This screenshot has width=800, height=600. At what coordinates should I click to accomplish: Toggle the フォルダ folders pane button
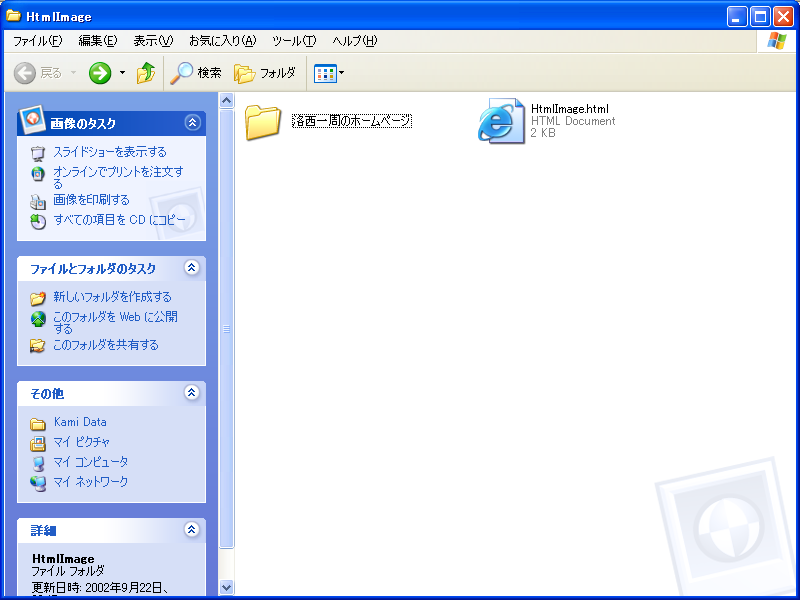coord(265,73)
